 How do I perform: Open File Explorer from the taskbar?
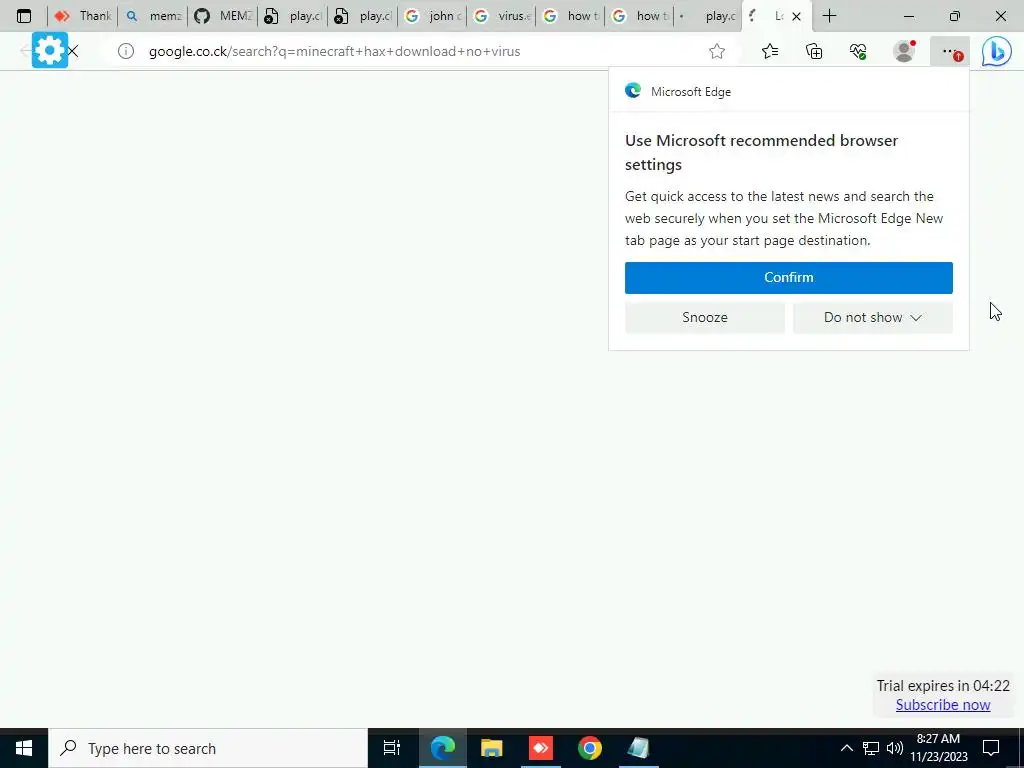click(x=491, y=748)
